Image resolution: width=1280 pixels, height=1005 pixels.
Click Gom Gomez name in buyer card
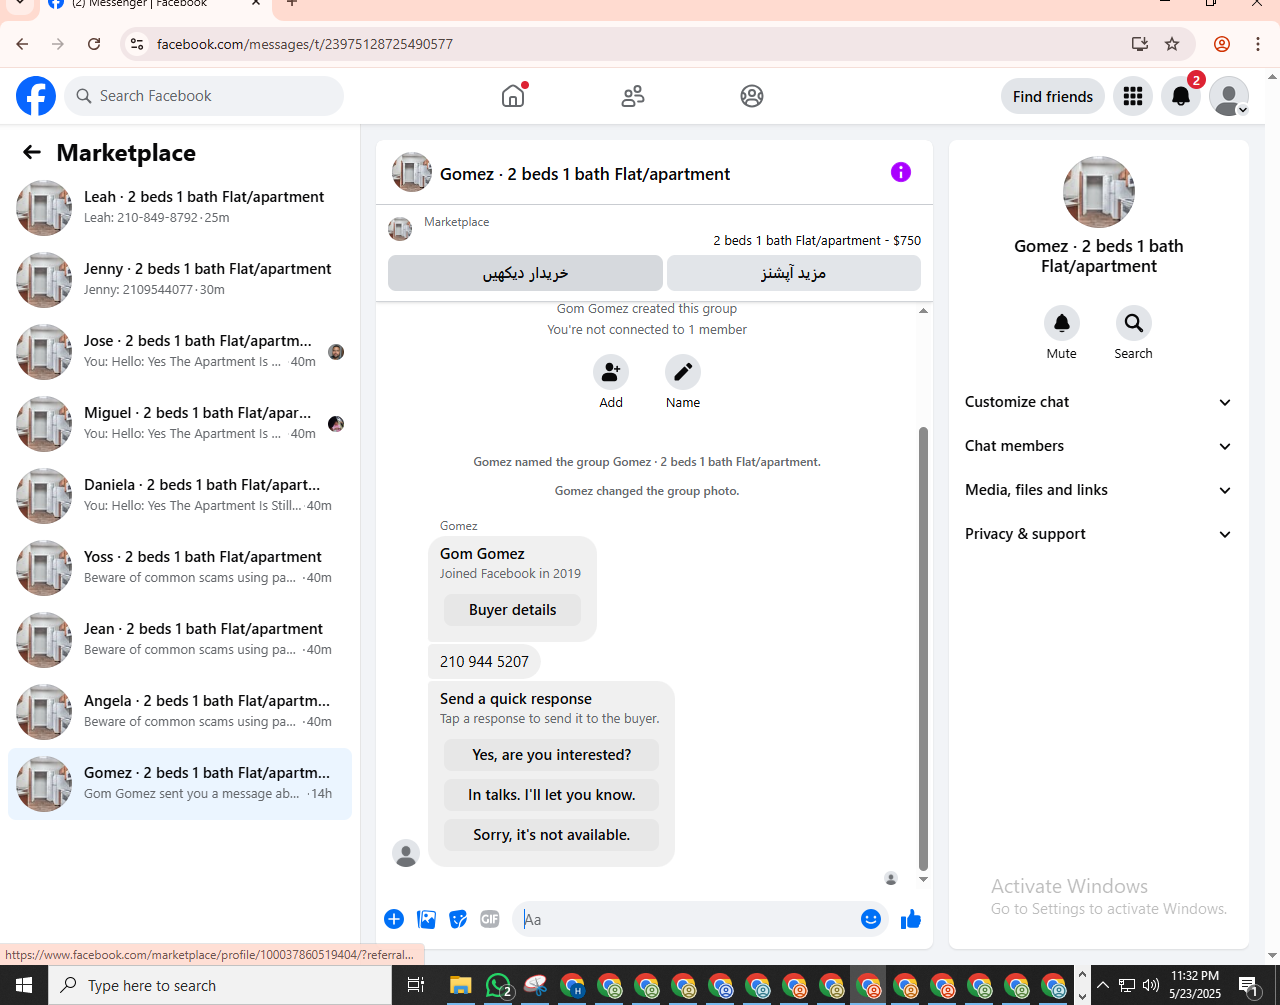pos(482,554)
